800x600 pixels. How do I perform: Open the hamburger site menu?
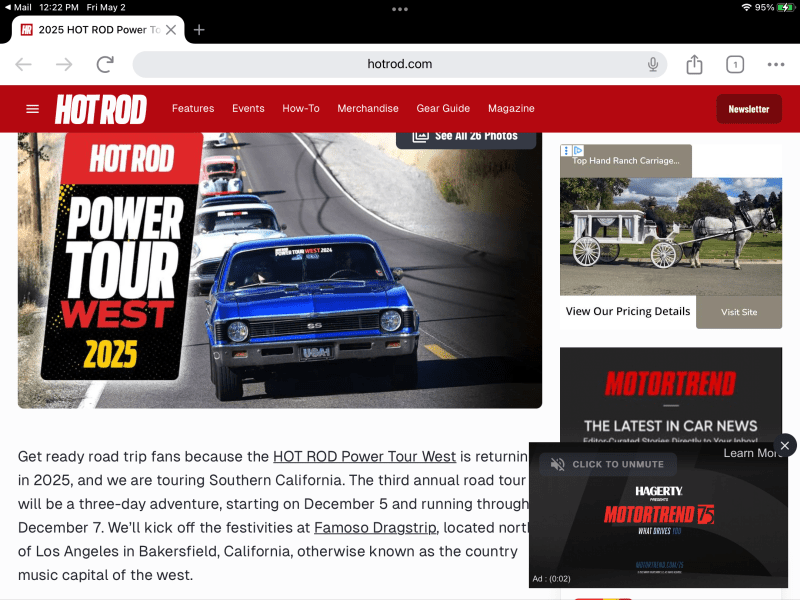32,109
